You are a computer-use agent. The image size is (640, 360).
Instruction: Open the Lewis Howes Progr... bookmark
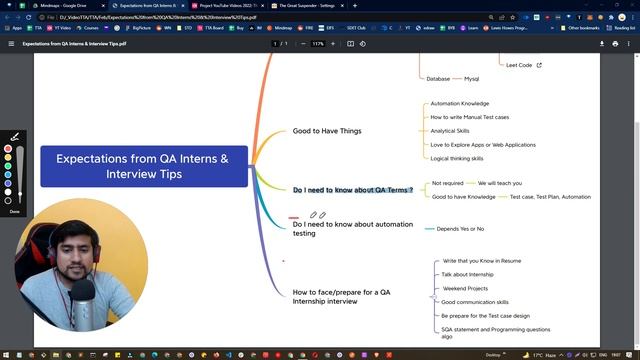tap(506, 28)
